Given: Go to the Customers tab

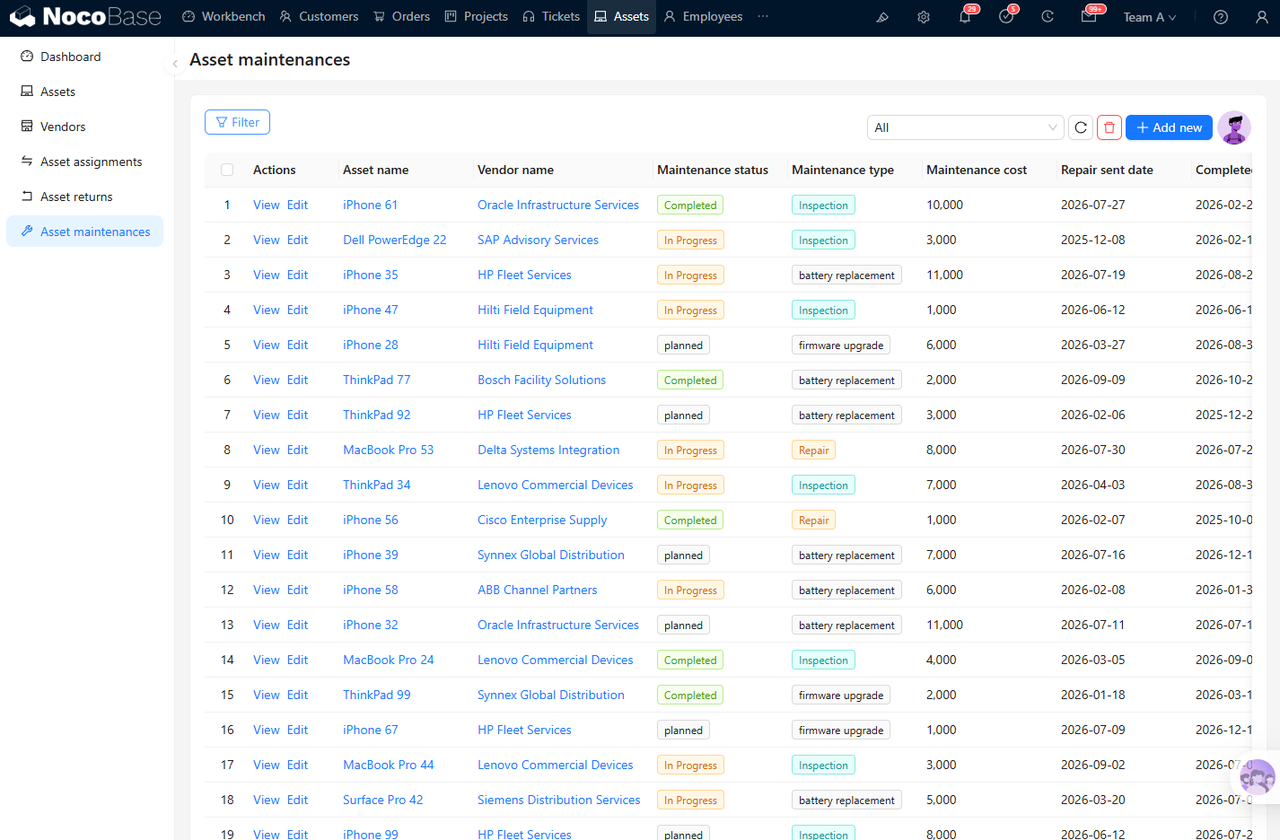Looking at the screenshot, I should [319, 17].
